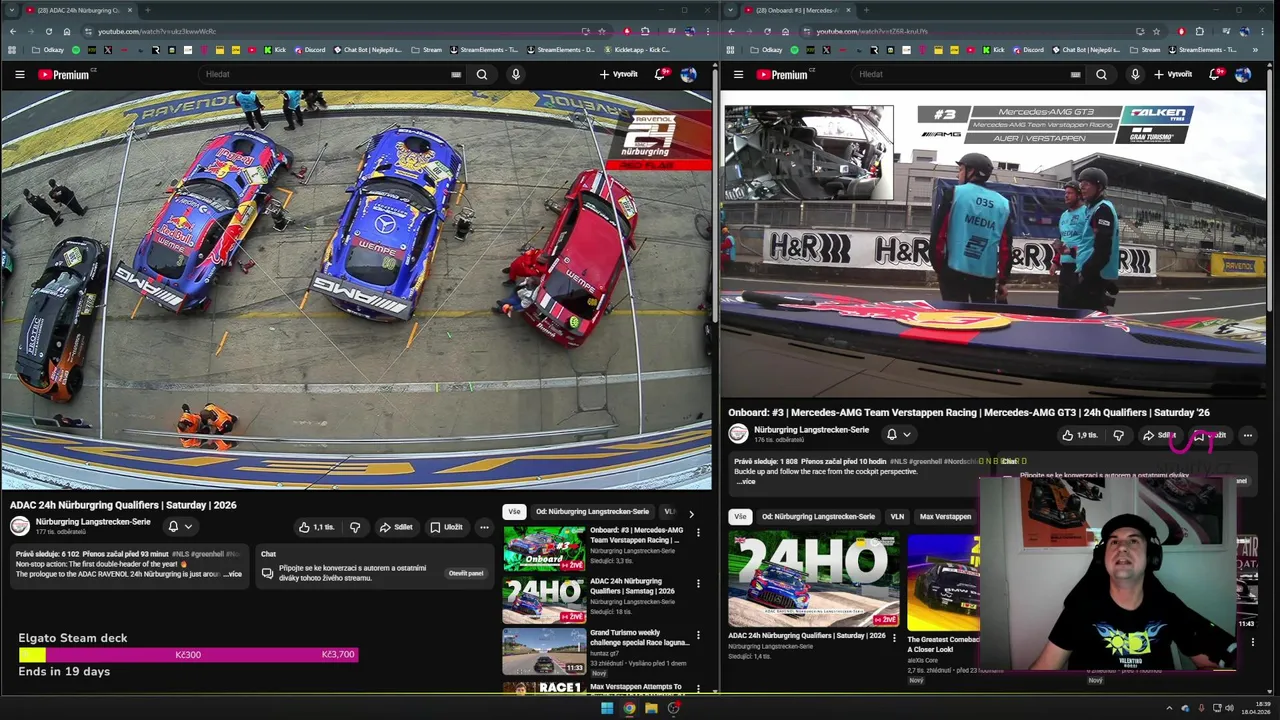Screen dimensions: 1280x720
Task: Open Chrome three-dot menu in right window
Action: click(1262, 31)
